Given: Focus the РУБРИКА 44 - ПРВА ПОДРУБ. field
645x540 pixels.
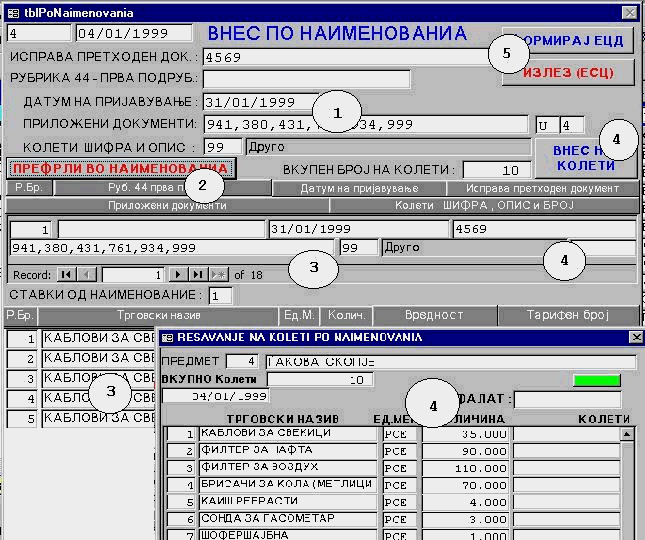Looking at the screenshot, I should point(306,79).
